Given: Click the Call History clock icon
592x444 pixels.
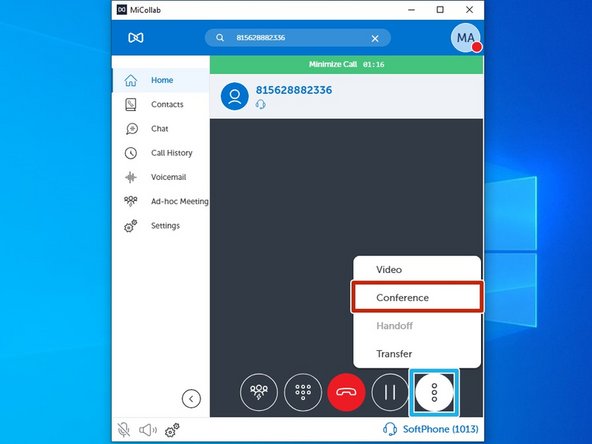Looking at the screenshot, I should [131, 153].
